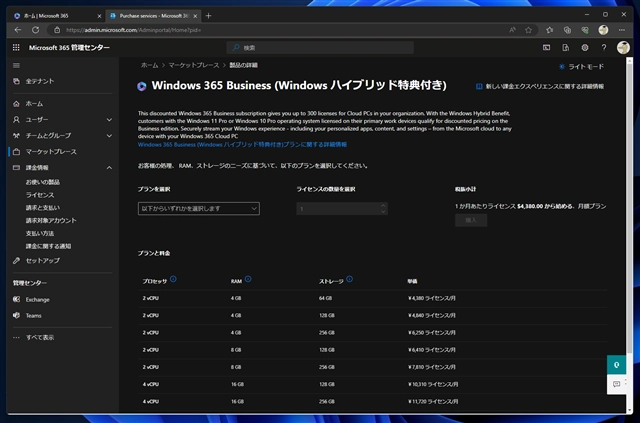
Task: Close the ホーム | Microsoft 365 tab
Action: (99, 16)
